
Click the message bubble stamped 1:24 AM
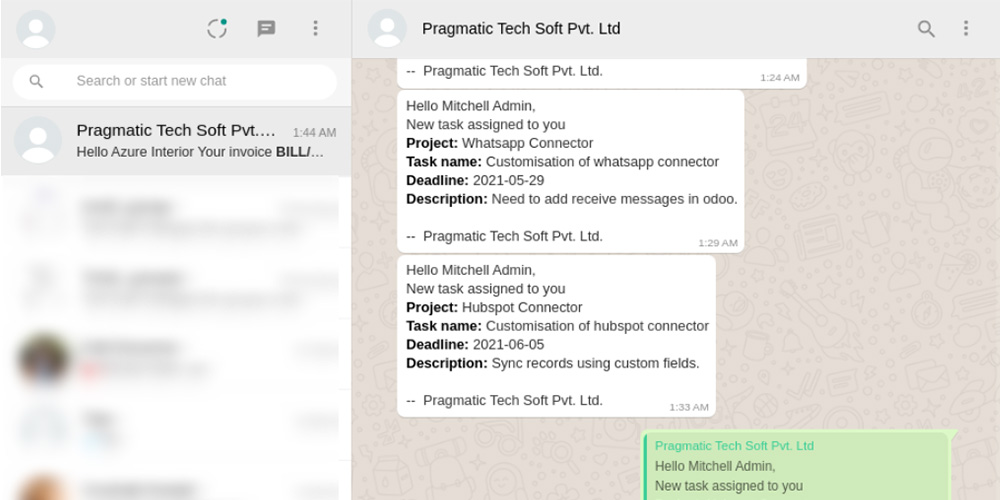602,73
